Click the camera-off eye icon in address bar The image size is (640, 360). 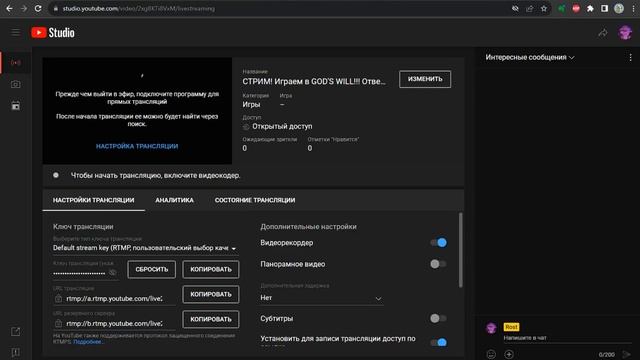(x=515, y=9)
